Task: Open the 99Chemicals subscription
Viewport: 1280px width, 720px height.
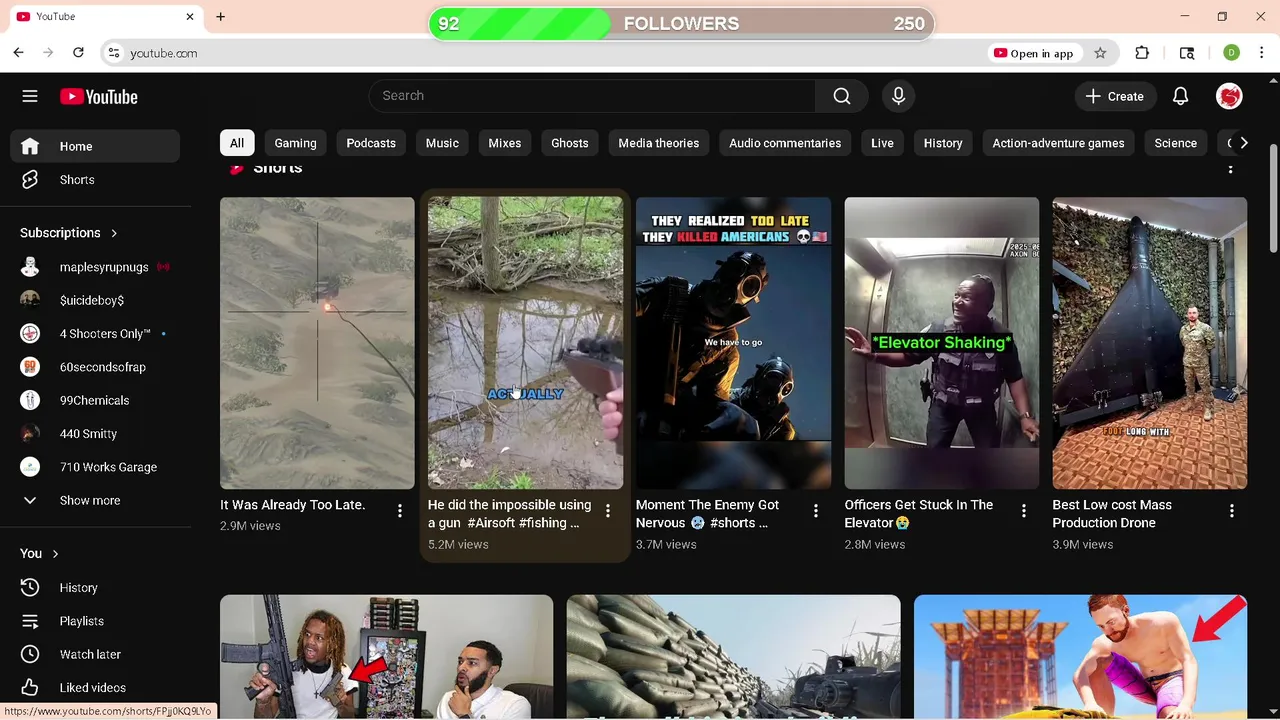Action: tap(95, 400)
